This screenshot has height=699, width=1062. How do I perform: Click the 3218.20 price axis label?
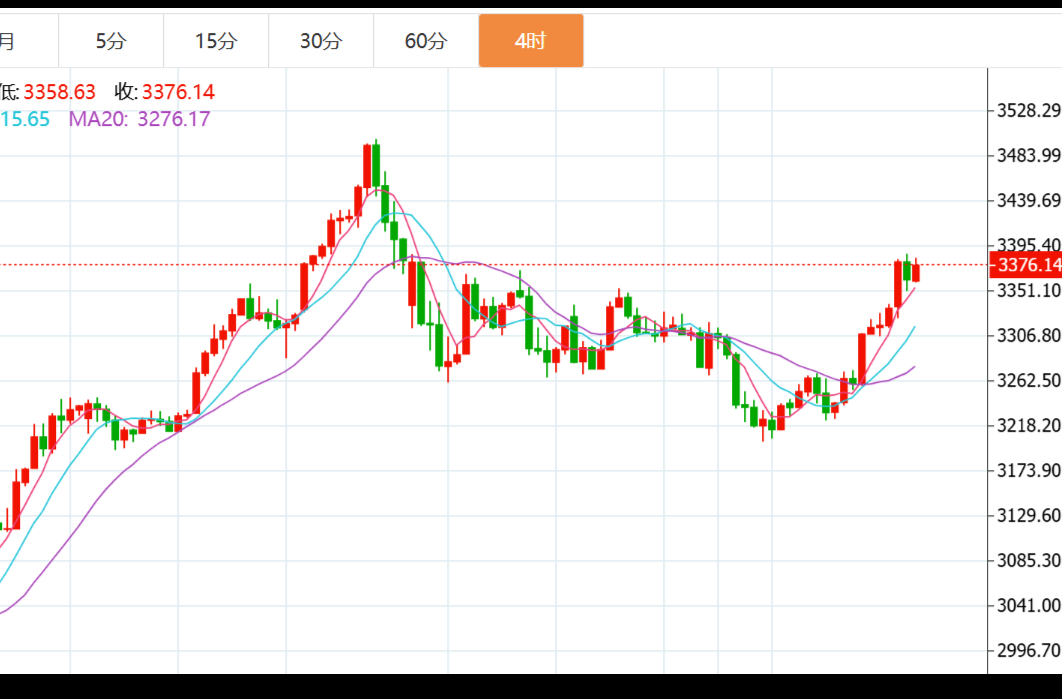click(x=1028, y=425)
